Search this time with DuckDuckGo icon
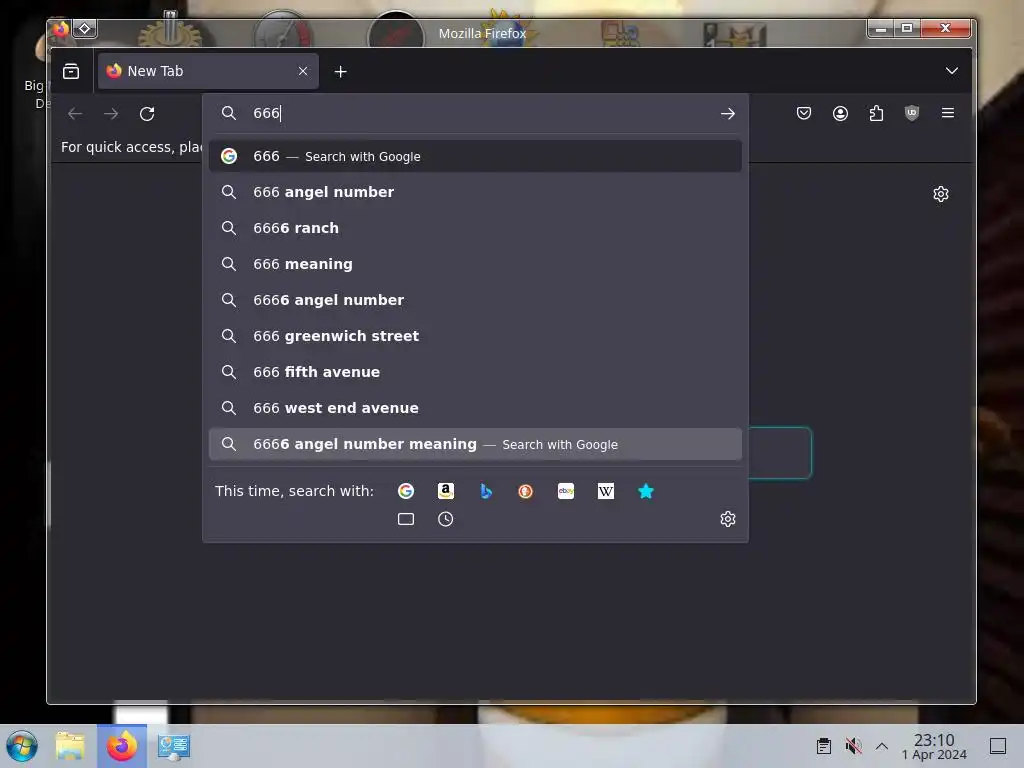Screen dimensions: 1024x768 [x=525, y=491]
